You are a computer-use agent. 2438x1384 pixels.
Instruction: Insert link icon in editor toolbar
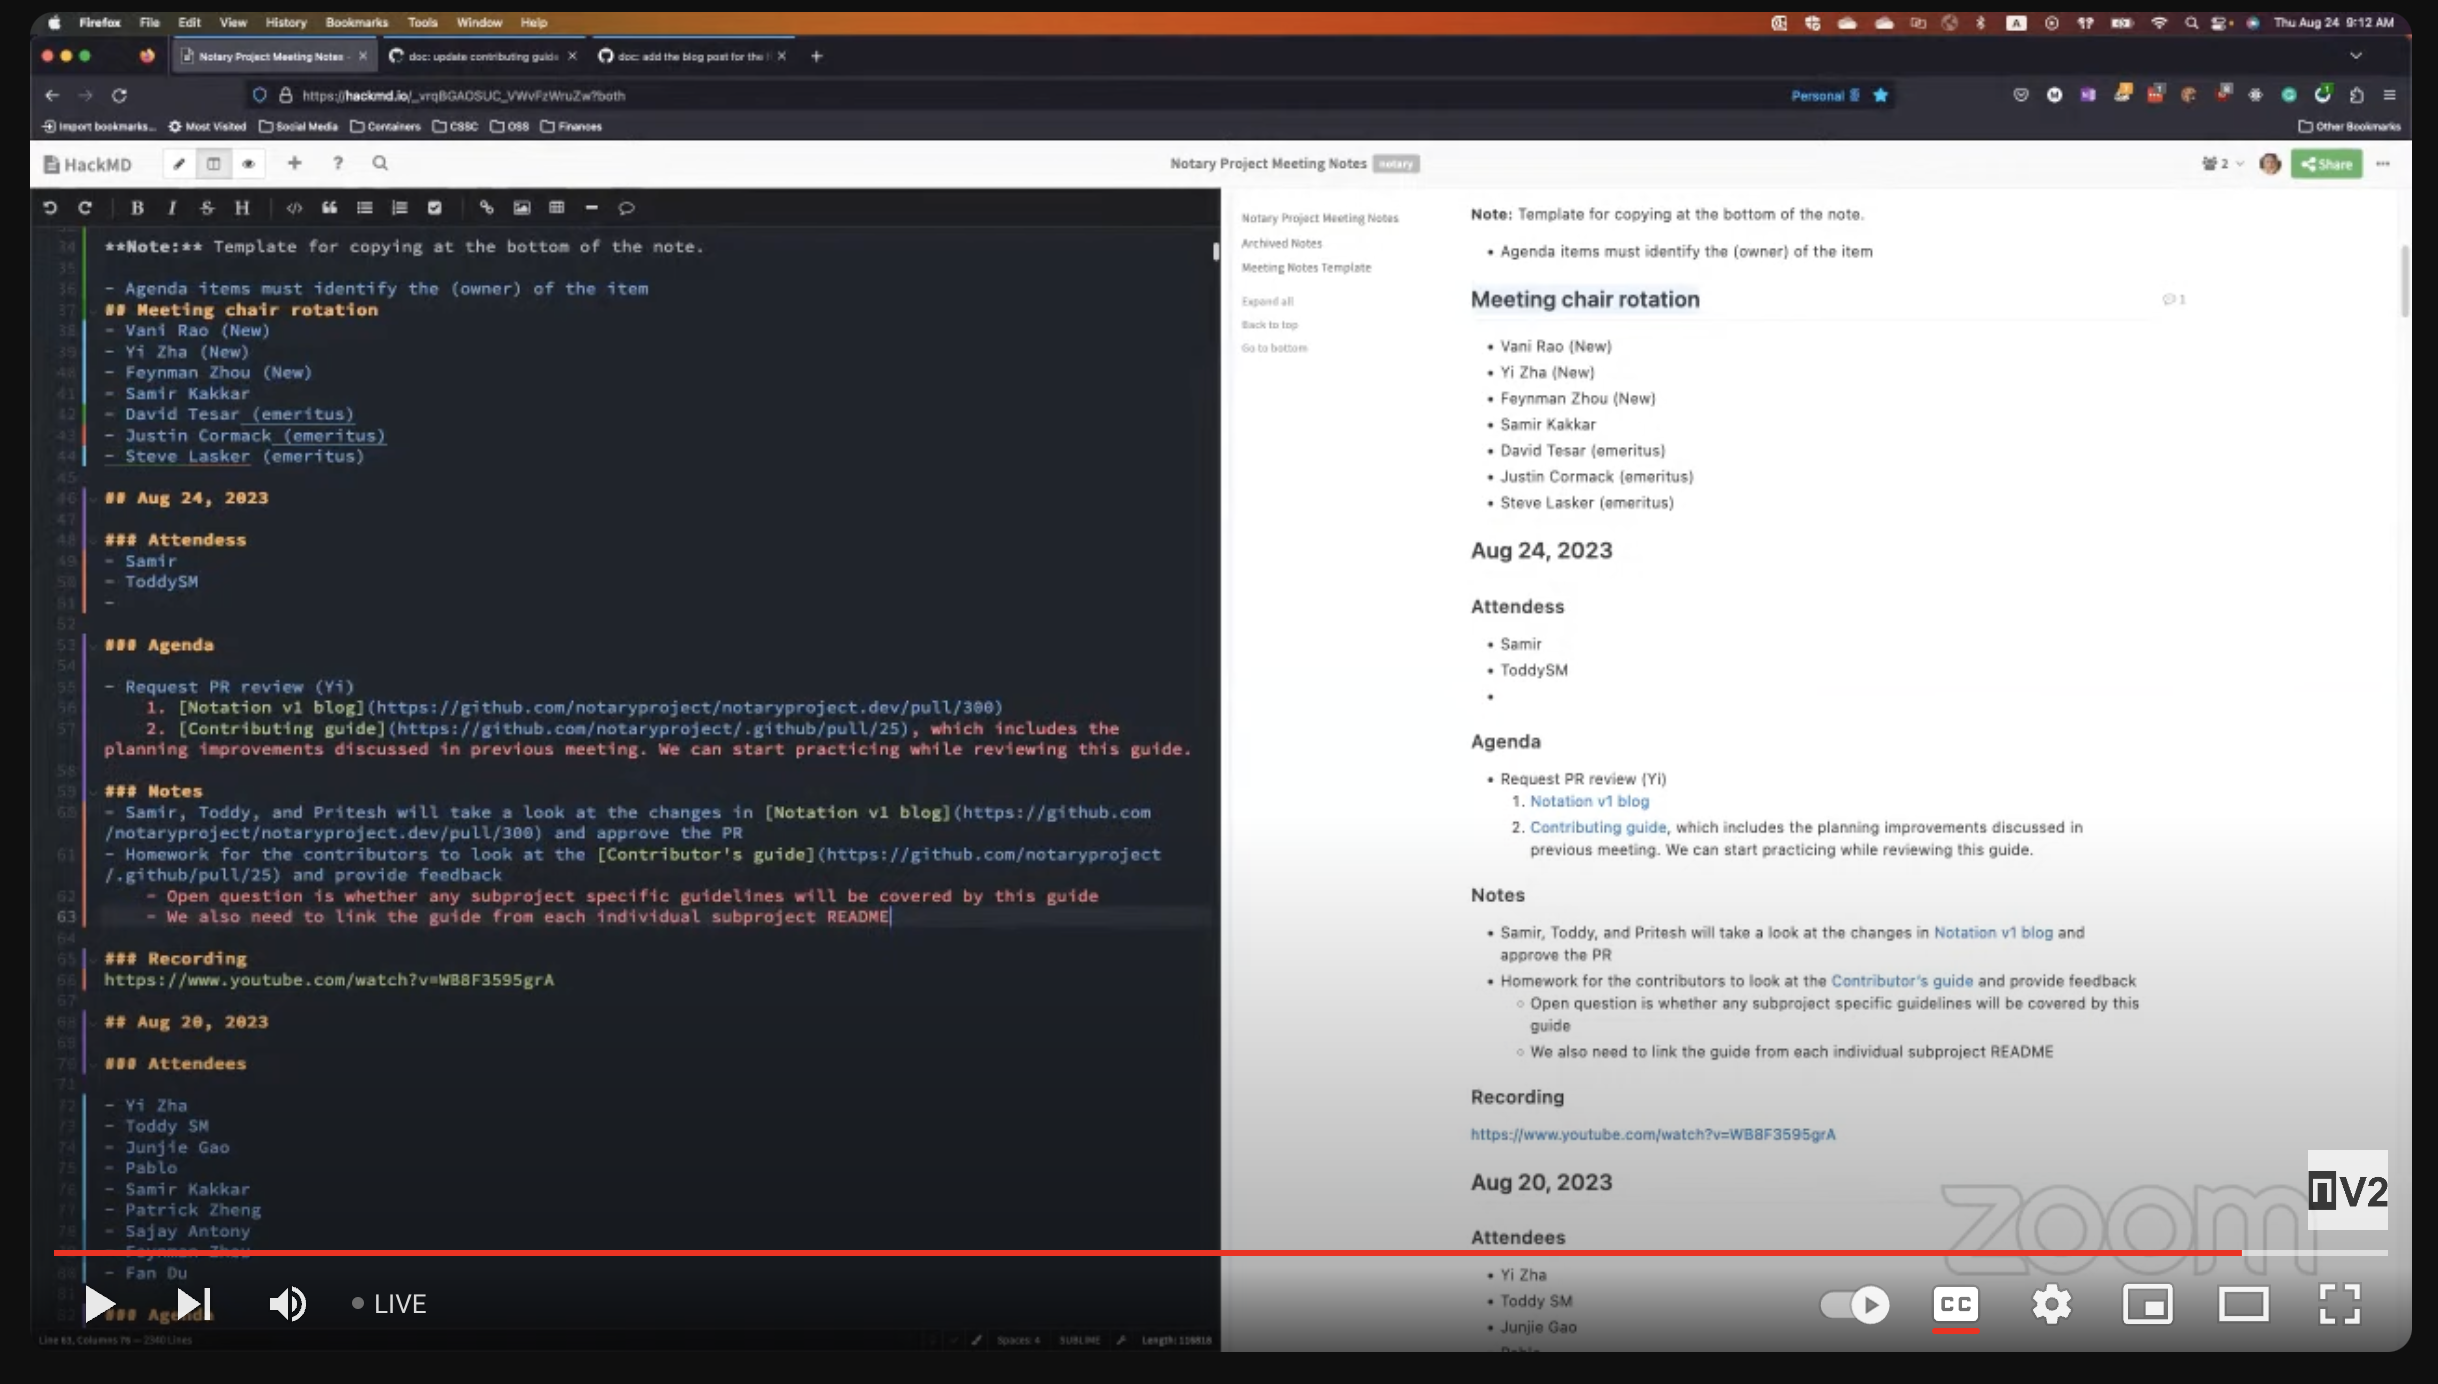[x=486, y=208]
